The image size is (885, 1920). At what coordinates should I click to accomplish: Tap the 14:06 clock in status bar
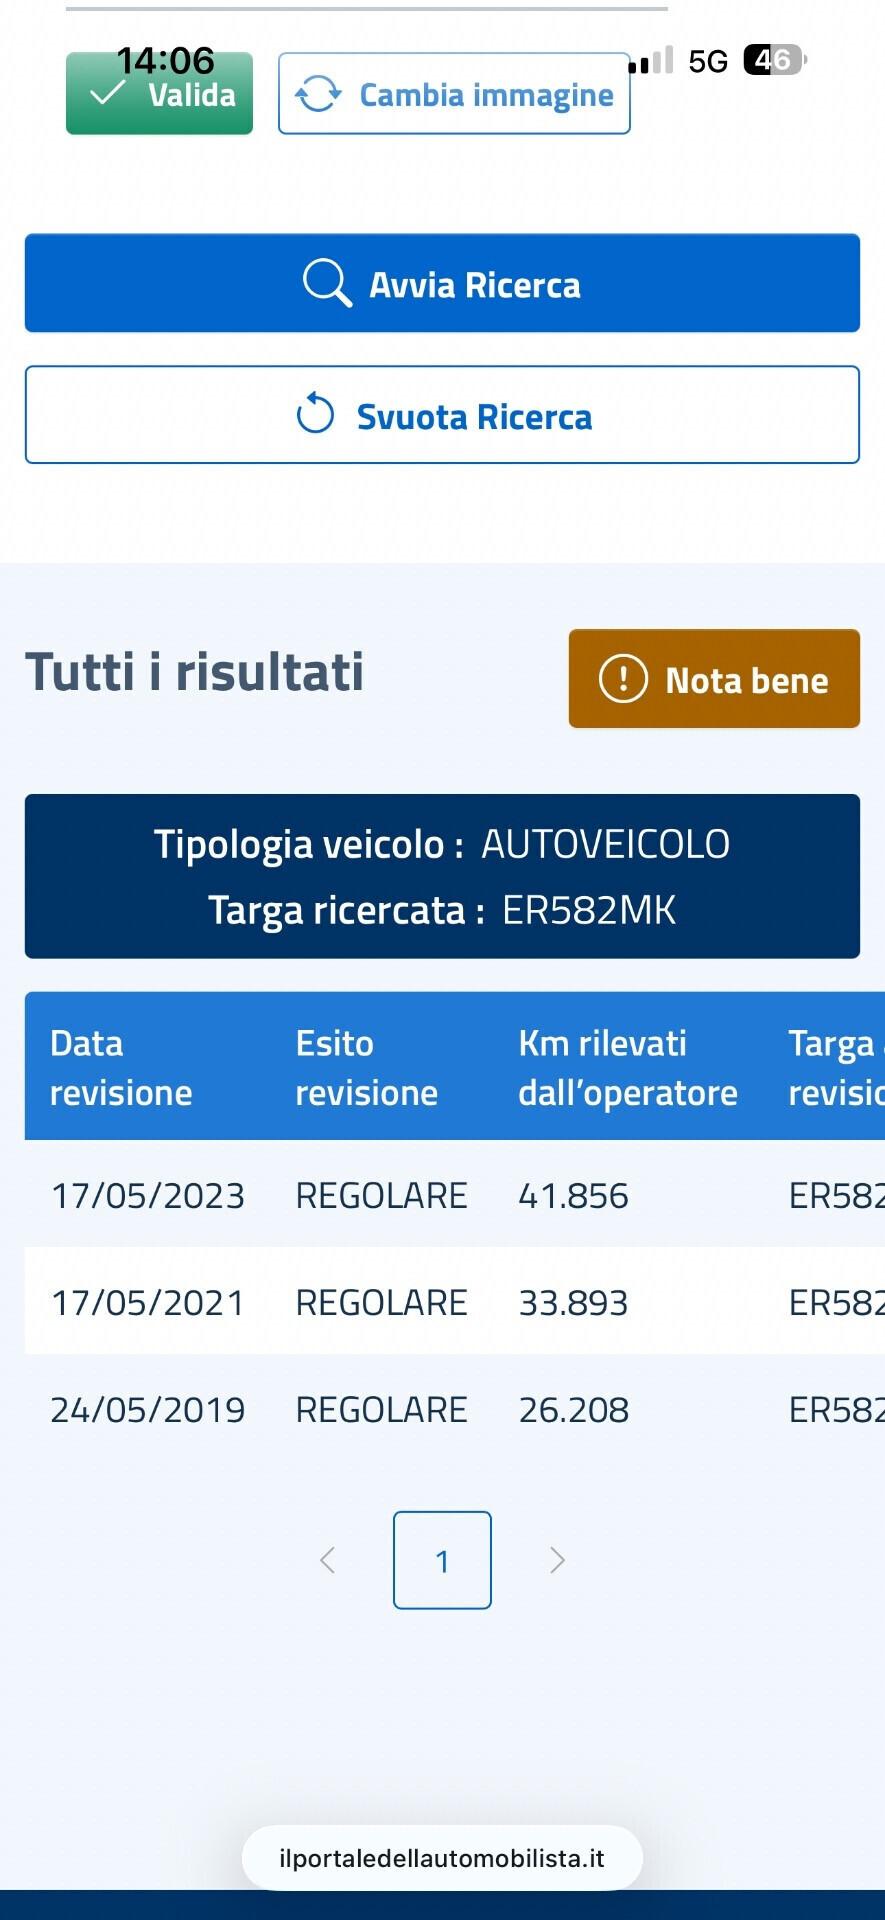click(x=163, y=60)
